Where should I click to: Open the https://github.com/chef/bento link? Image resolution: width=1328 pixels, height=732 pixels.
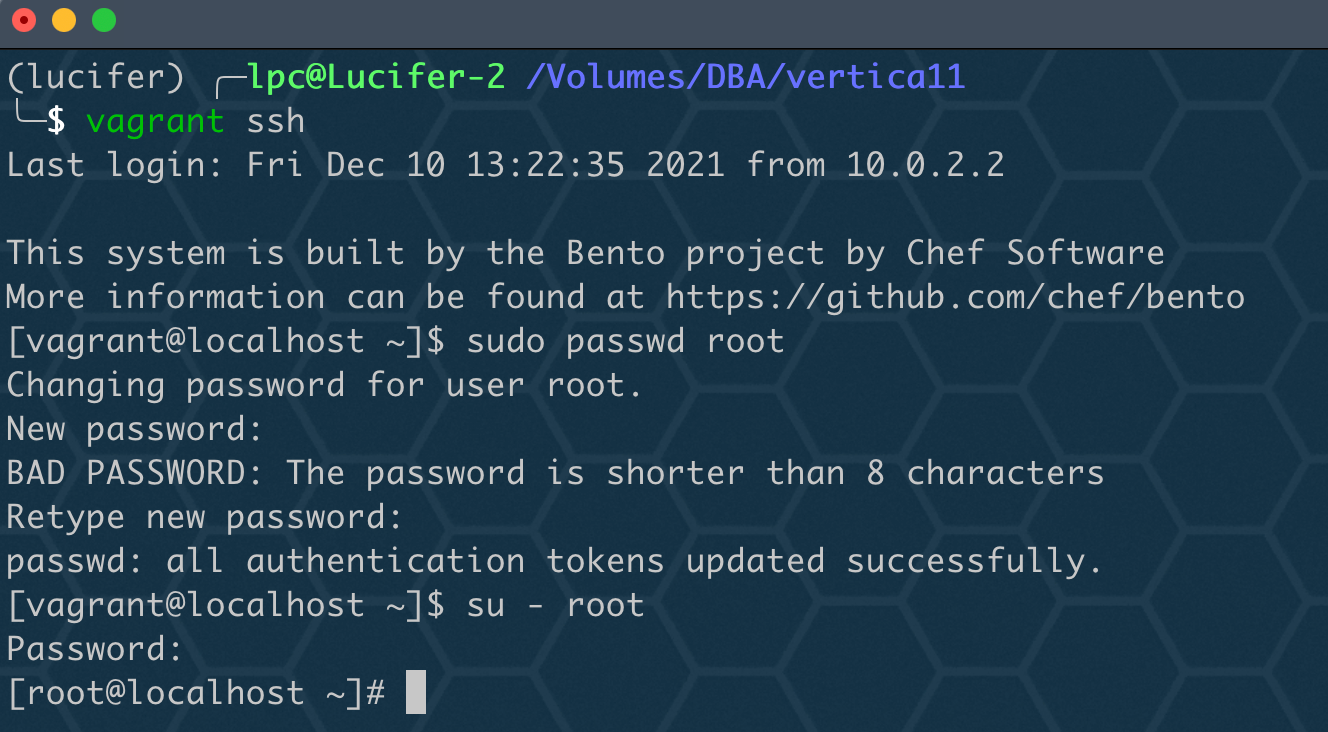click(x=955, y=297)
